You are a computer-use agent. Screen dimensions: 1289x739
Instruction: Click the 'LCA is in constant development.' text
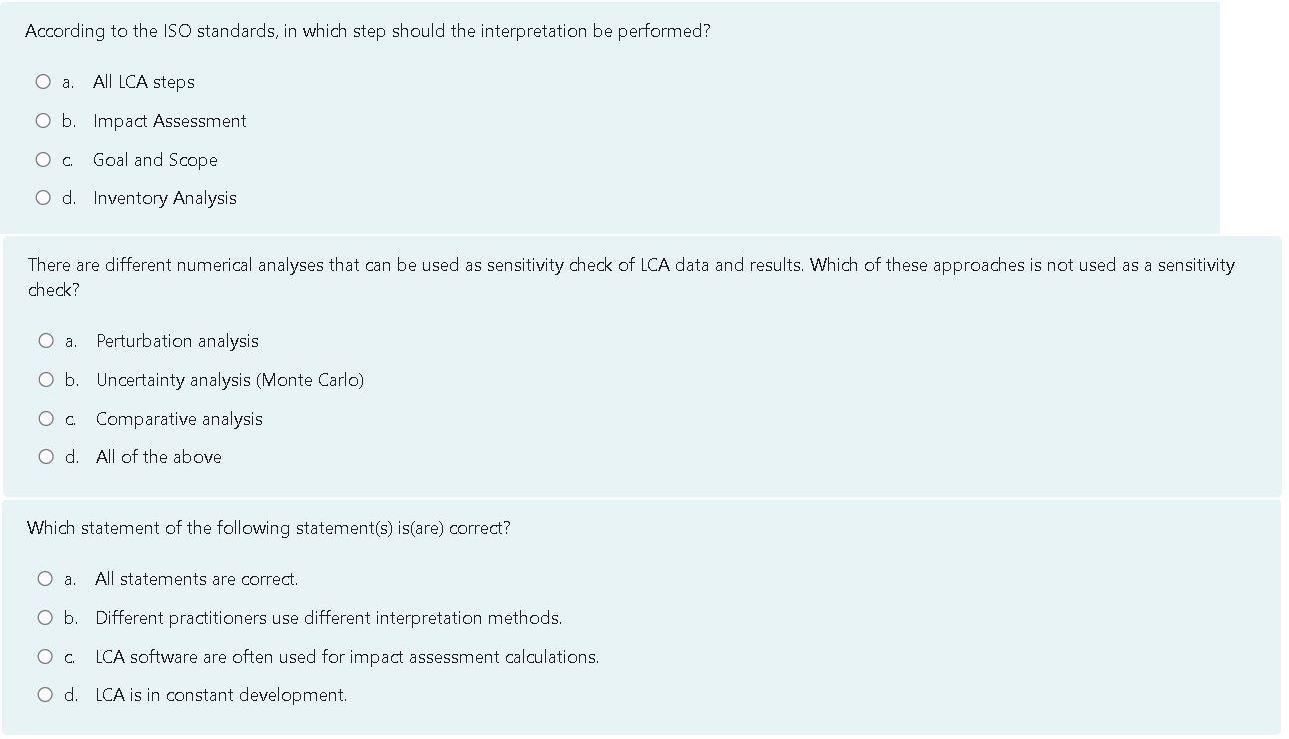(x=221, y=695)
